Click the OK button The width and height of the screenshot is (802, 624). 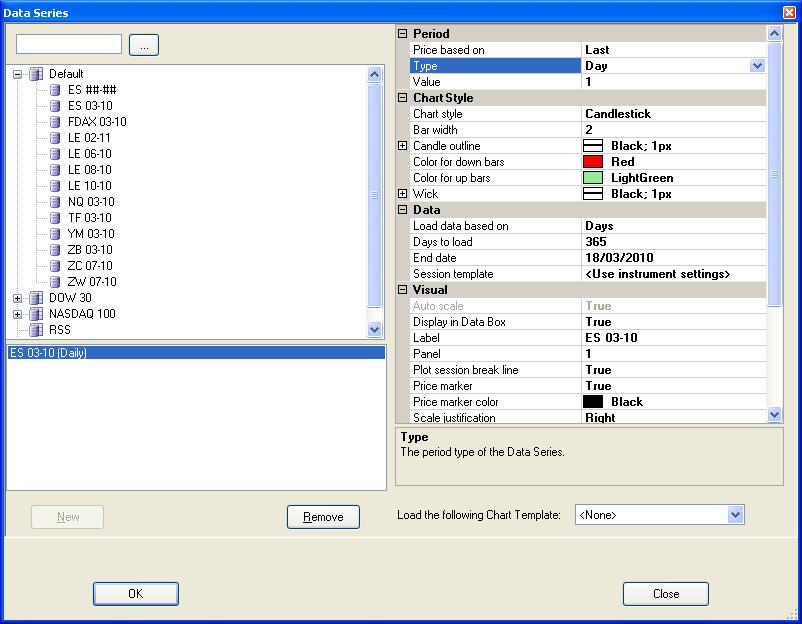pyautogui.click(x=136, y=594)
